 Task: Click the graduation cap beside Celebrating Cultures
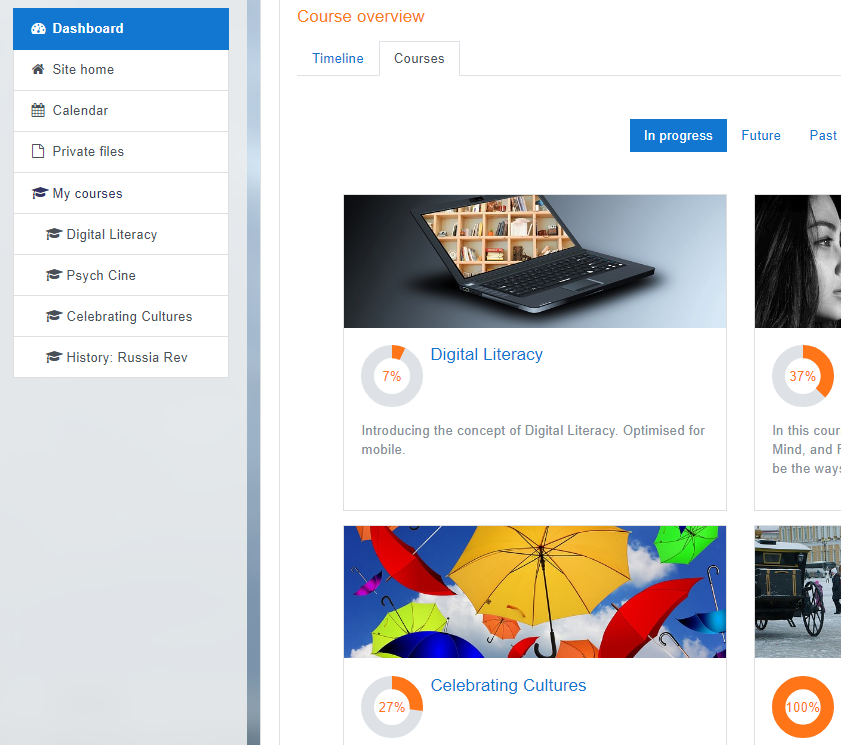tap(54, 316)
